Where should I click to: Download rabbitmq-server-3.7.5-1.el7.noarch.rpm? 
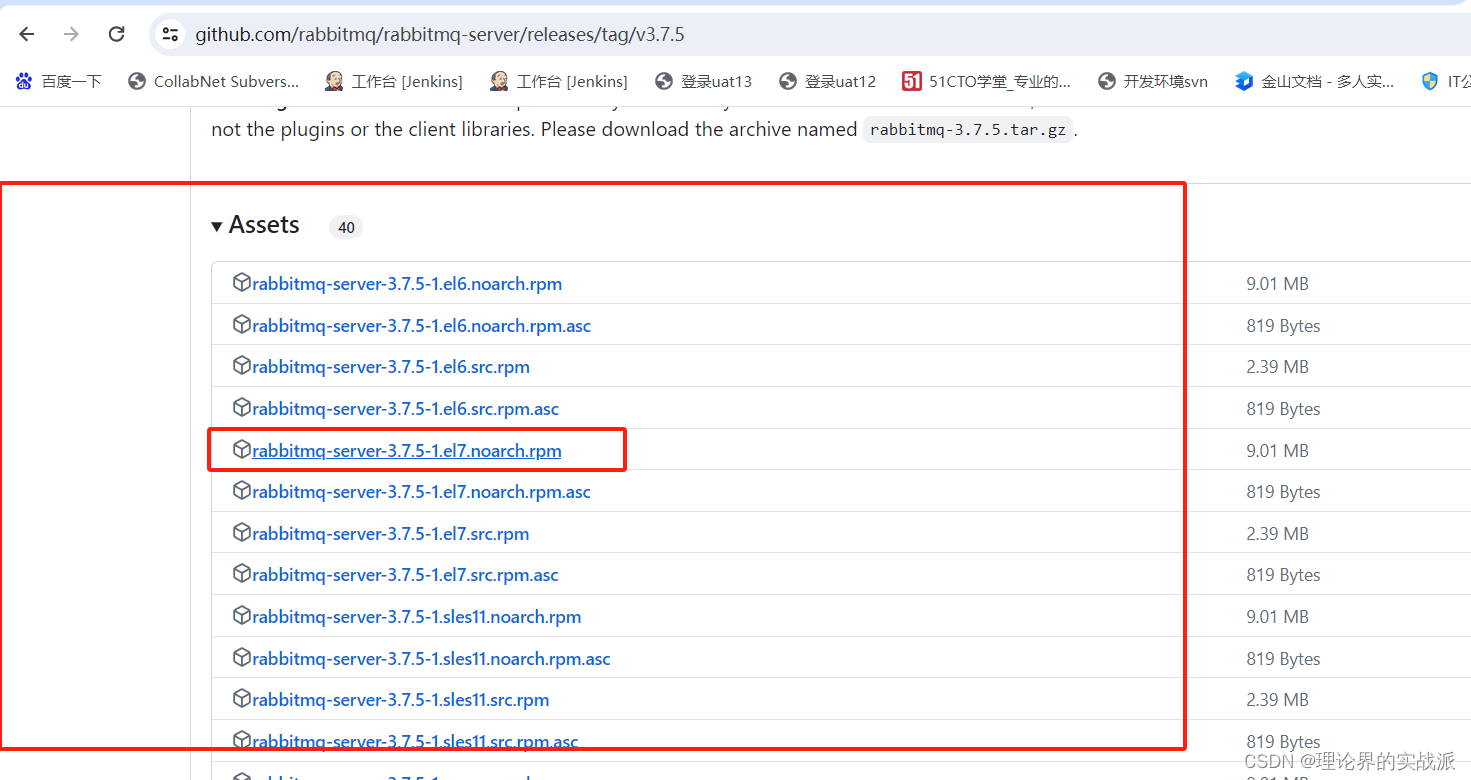point(407,451)
